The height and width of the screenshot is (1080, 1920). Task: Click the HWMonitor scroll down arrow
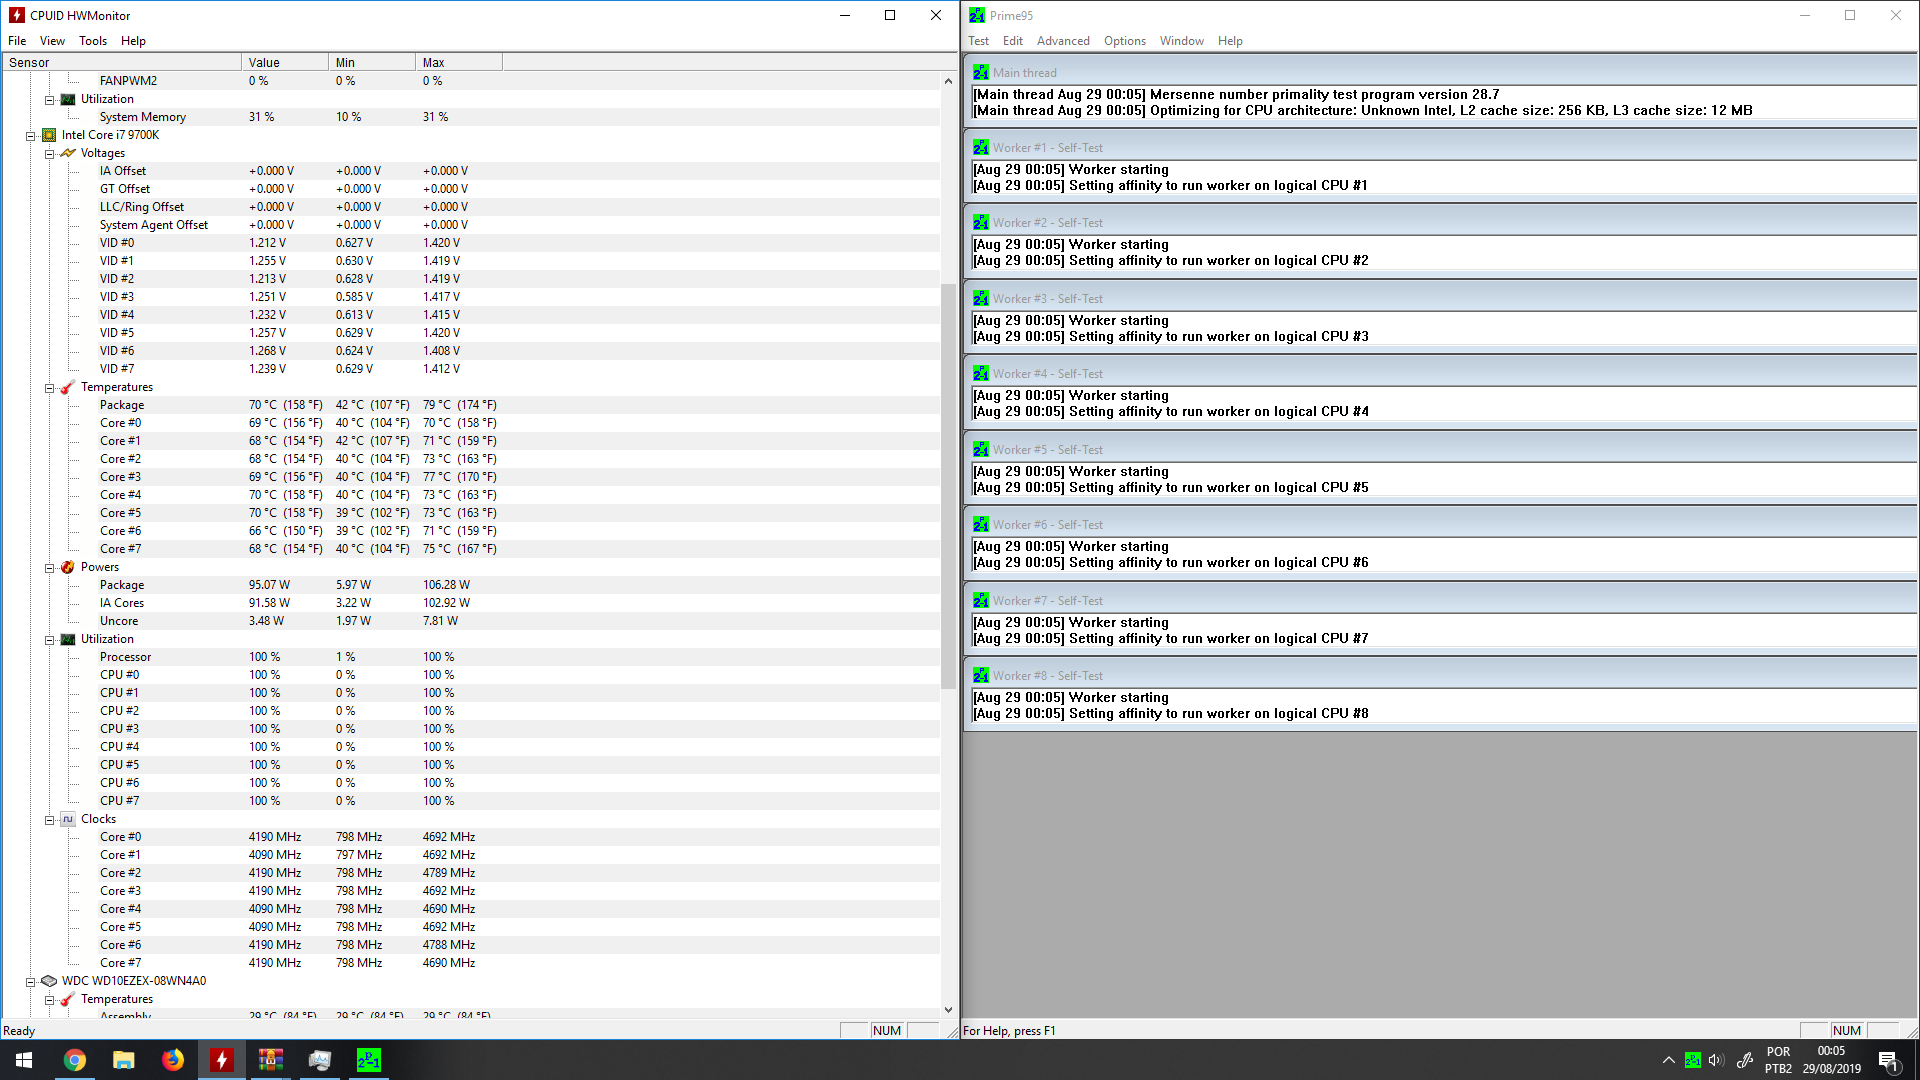[x=948, y=1010]
